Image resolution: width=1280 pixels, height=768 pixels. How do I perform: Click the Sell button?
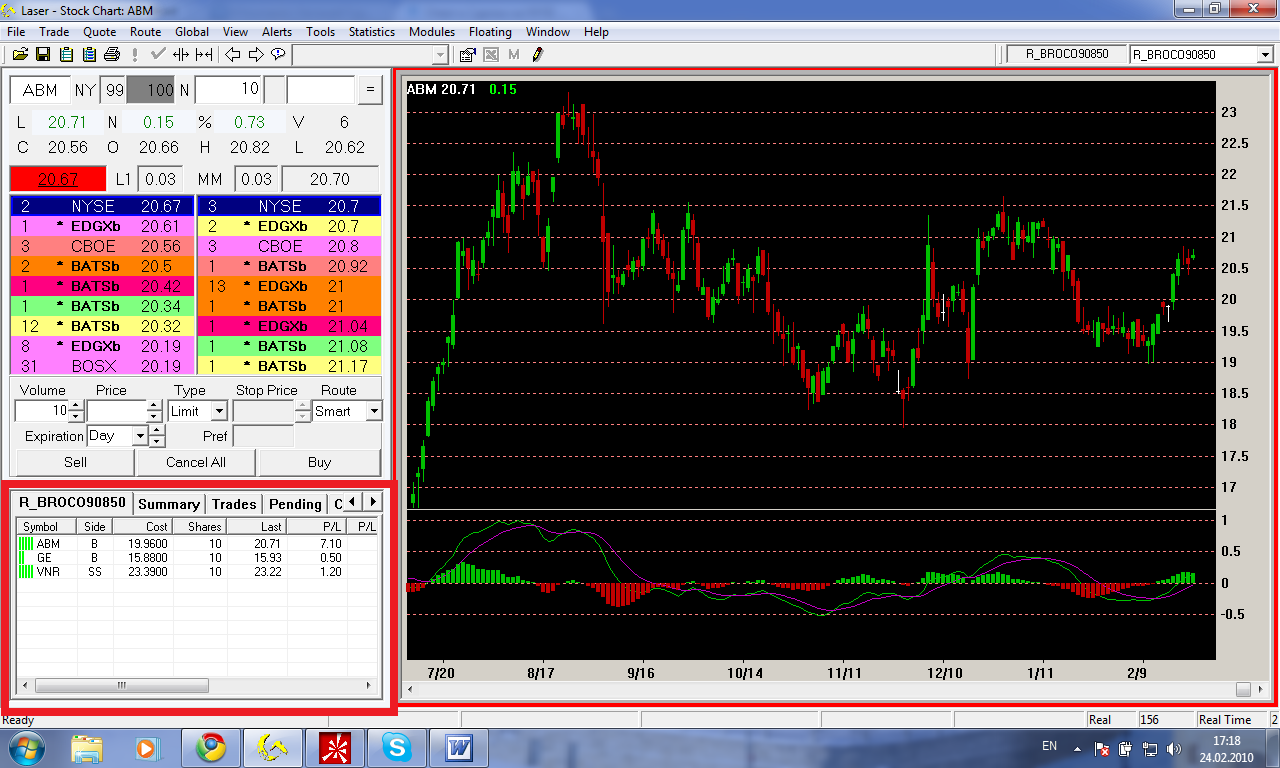[75, 462]
